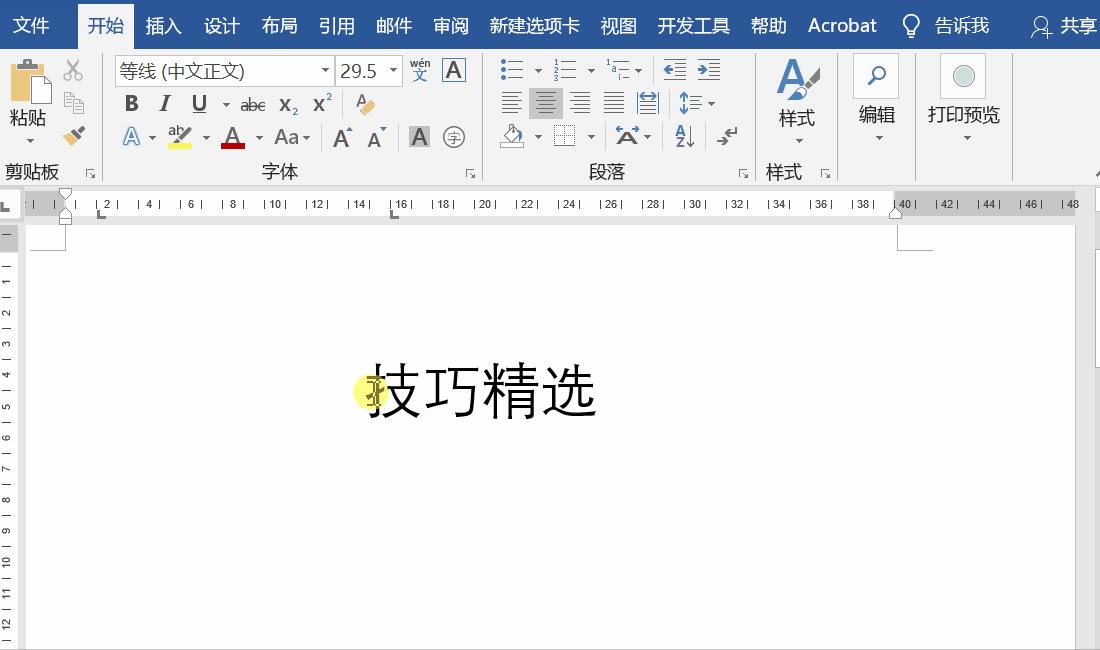The image size is (1100, 650).
Task: Enable strikethrough formatting
Action: (253, 104)
